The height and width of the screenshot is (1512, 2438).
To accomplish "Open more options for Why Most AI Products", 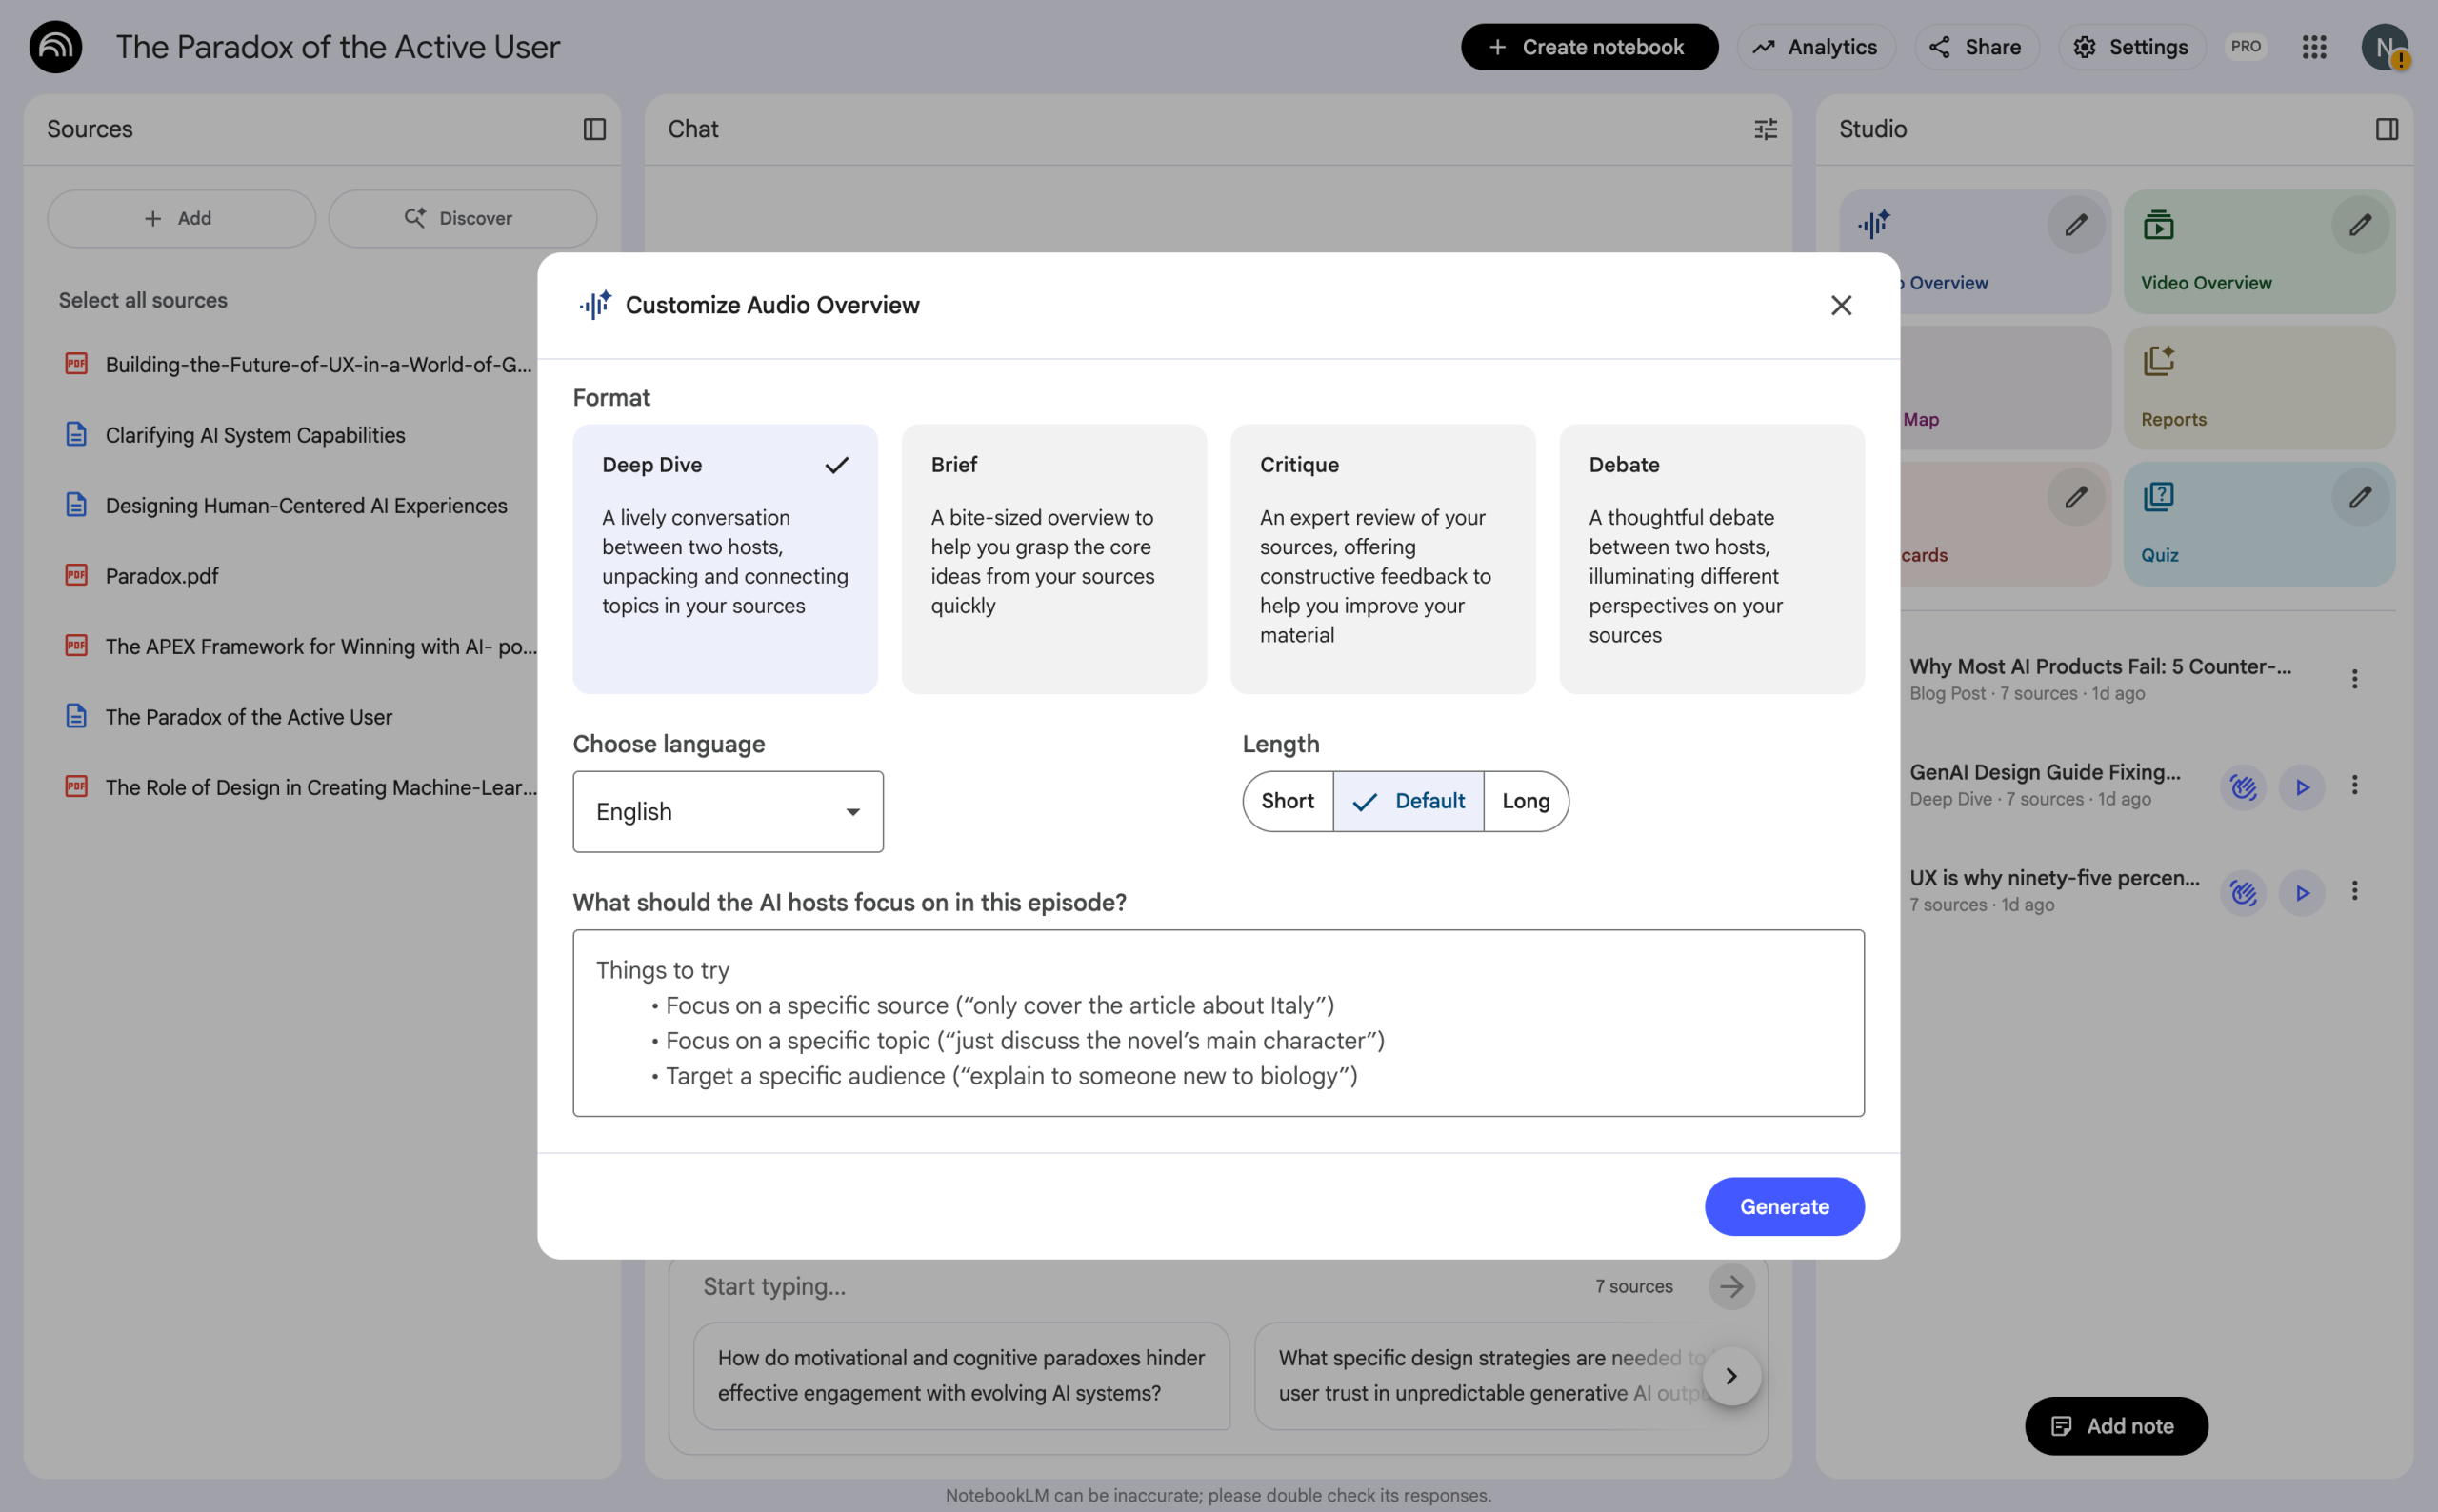I will click(2354, 680).
